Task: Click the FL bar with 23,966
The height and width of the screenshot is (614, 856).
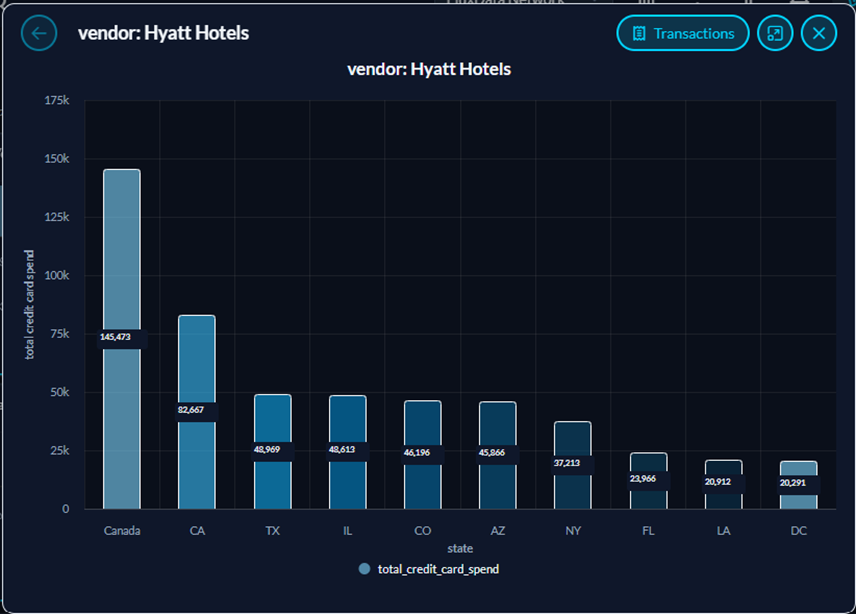Action: [649, 481]
